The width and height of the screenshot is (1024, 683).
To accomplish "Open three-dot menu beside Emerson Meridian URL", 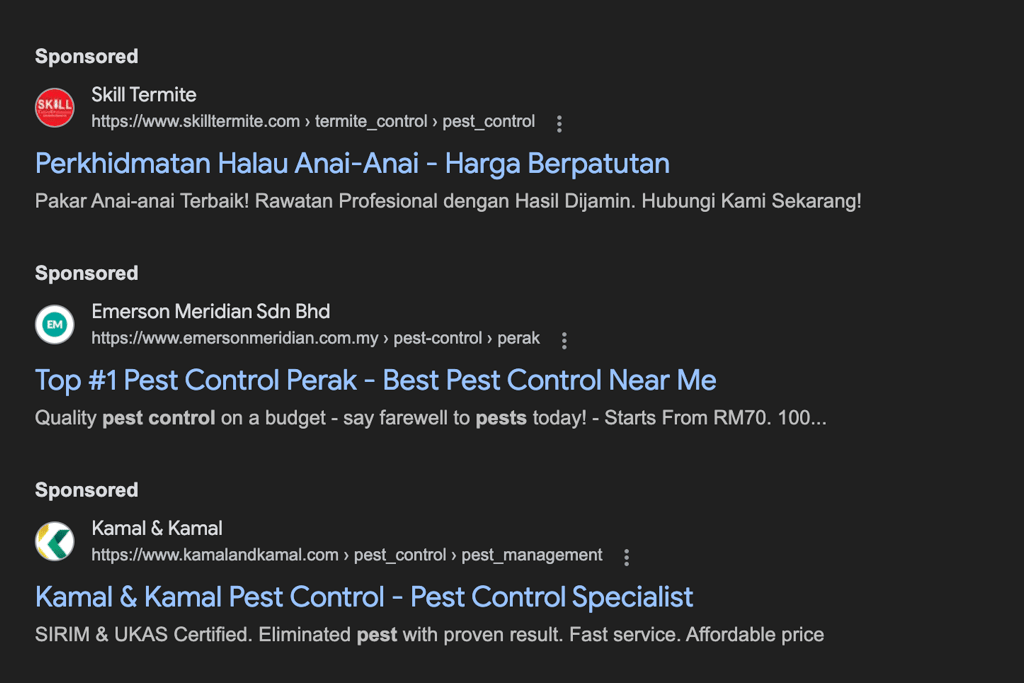I will (564, 340).
